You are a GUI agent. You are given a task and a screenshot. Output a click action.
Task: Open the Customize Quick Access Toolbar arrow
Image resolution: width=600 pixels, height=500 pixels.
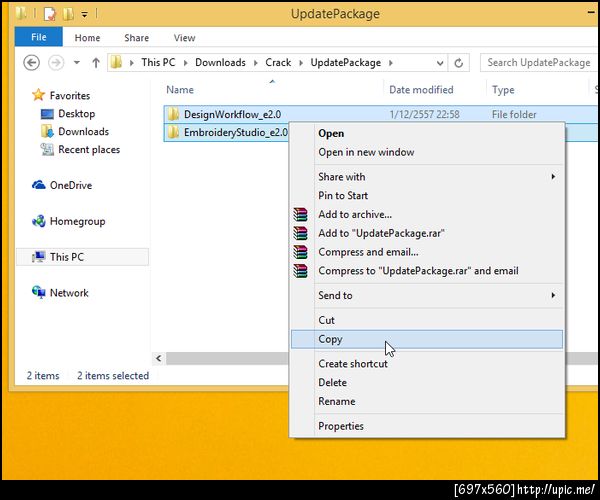(x=85, y=15)
